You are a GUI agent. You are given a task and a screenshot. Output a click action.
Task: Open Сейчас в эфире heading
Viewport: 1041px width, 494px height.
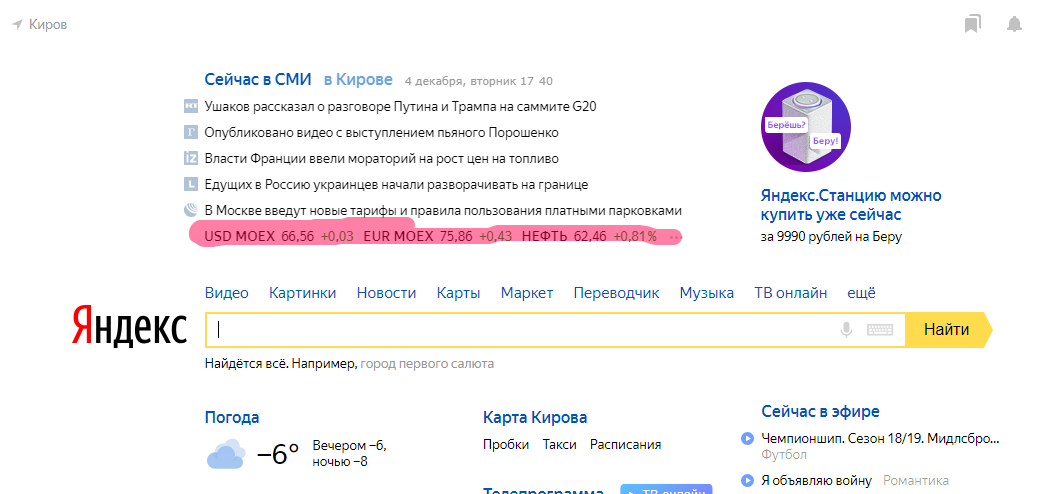coord(821,412)
